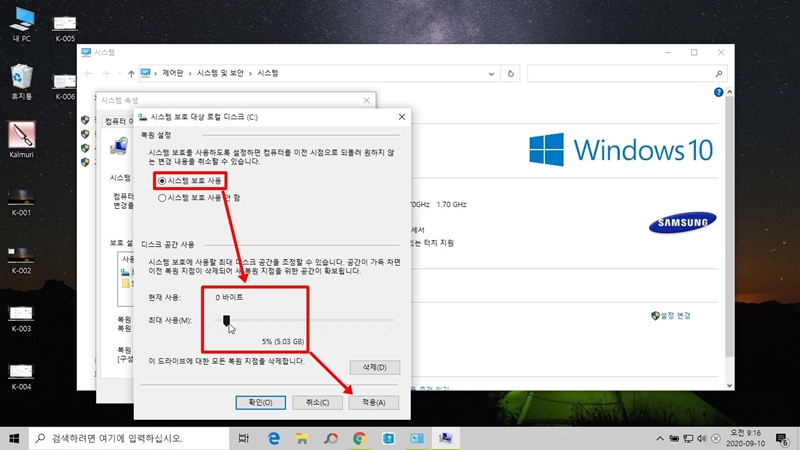Expand the address bar history dropdown
Image resolution: width=800 pixels, height=450 pixels.
coord(491,73)
